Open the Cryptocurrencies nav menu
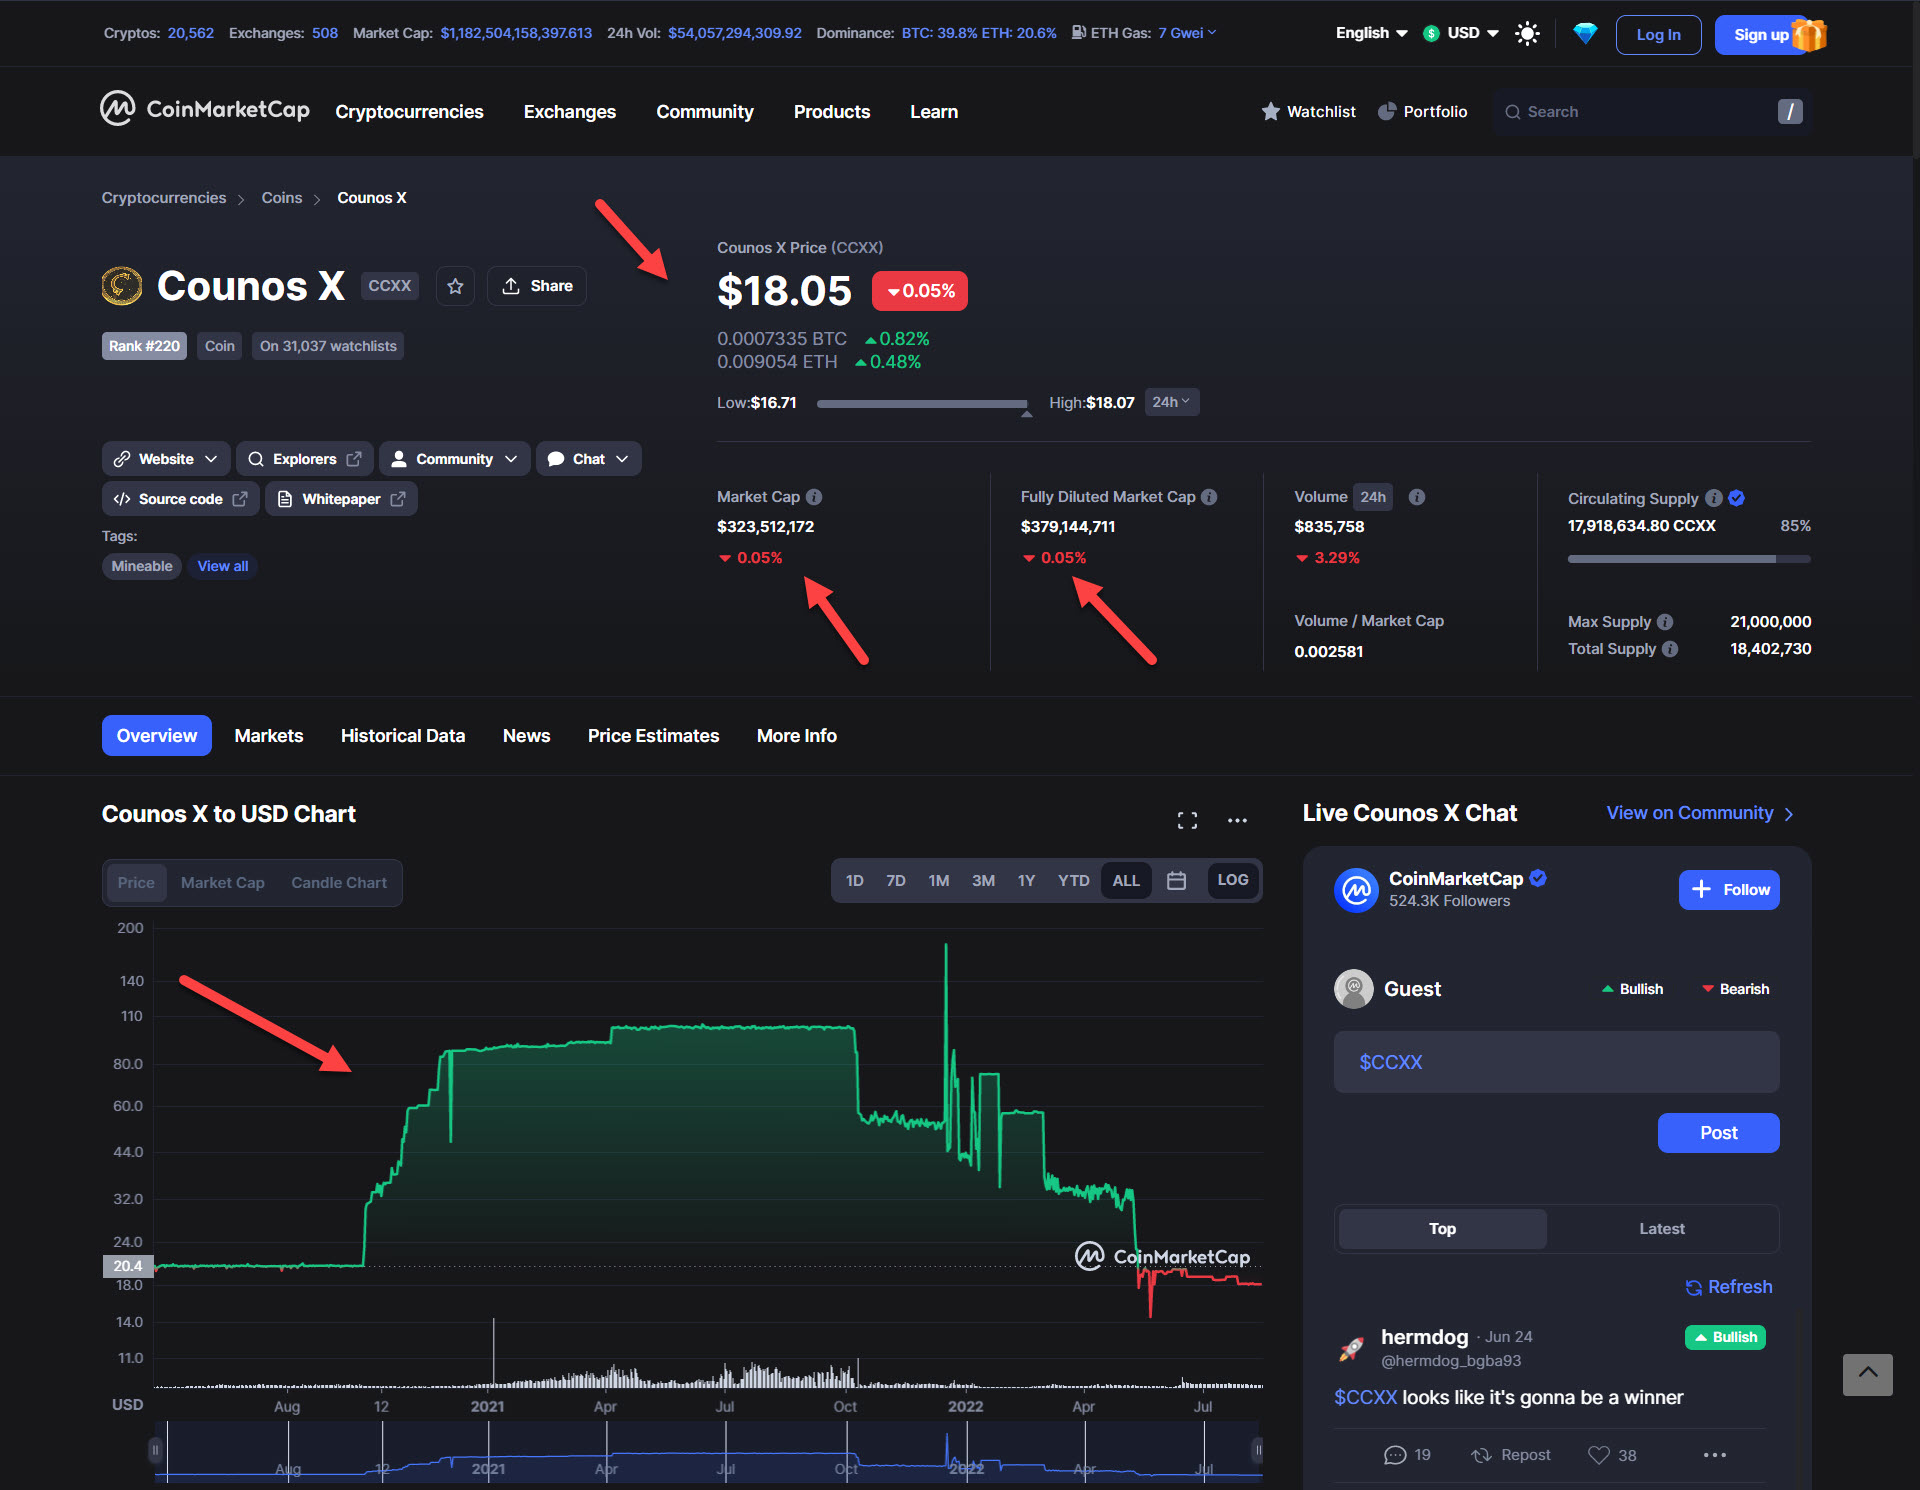The image size is (1920, 1490). pos(409,112)
